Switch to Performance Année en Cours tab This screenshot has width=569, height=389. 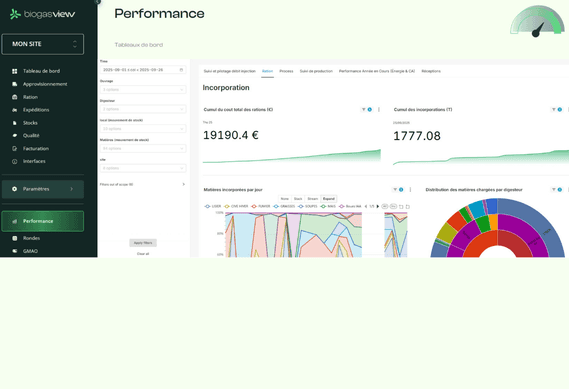pyautogui.click(x=377, y=71)
